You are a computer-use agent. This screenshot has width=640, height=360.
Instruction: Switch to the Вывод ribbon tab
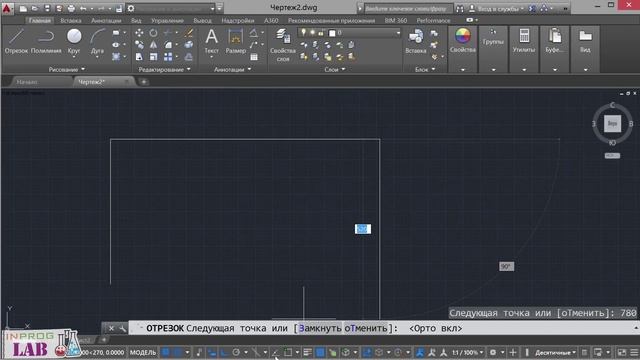click(x=202, y=20)
